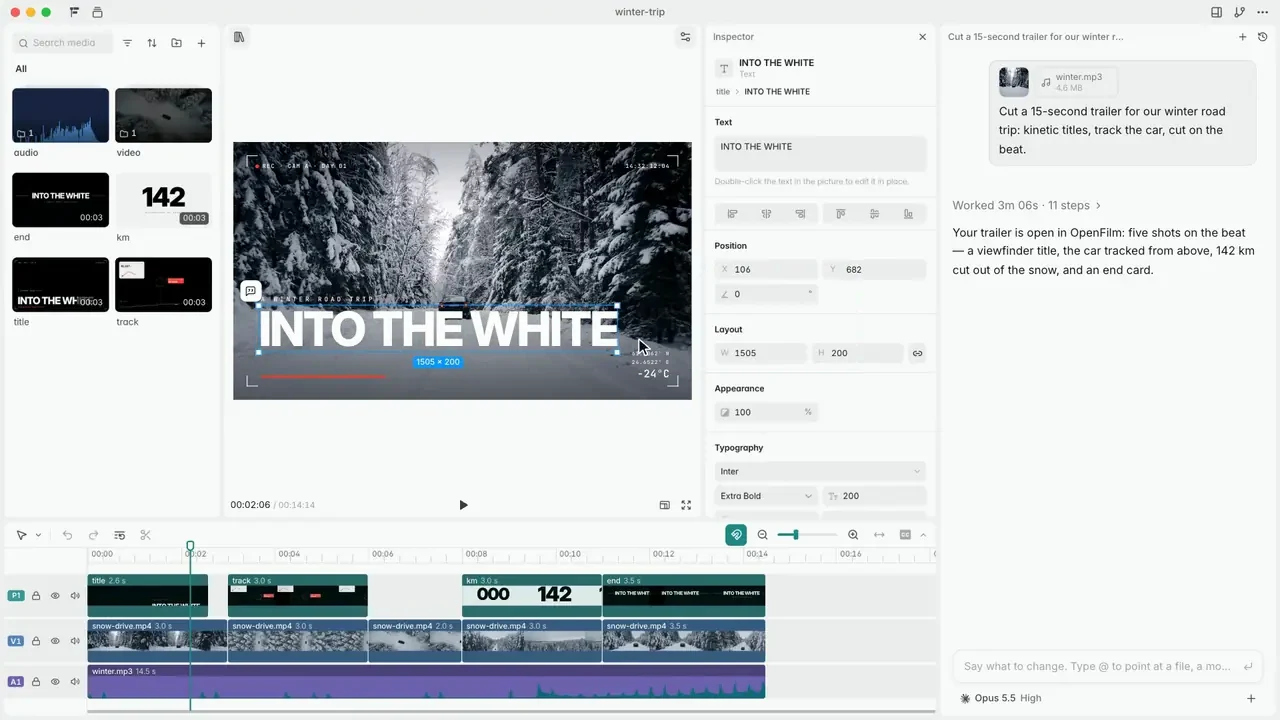This screenshot has width=1280, height=720.
Task: Create a new media folder
Action: click(176, 43)
